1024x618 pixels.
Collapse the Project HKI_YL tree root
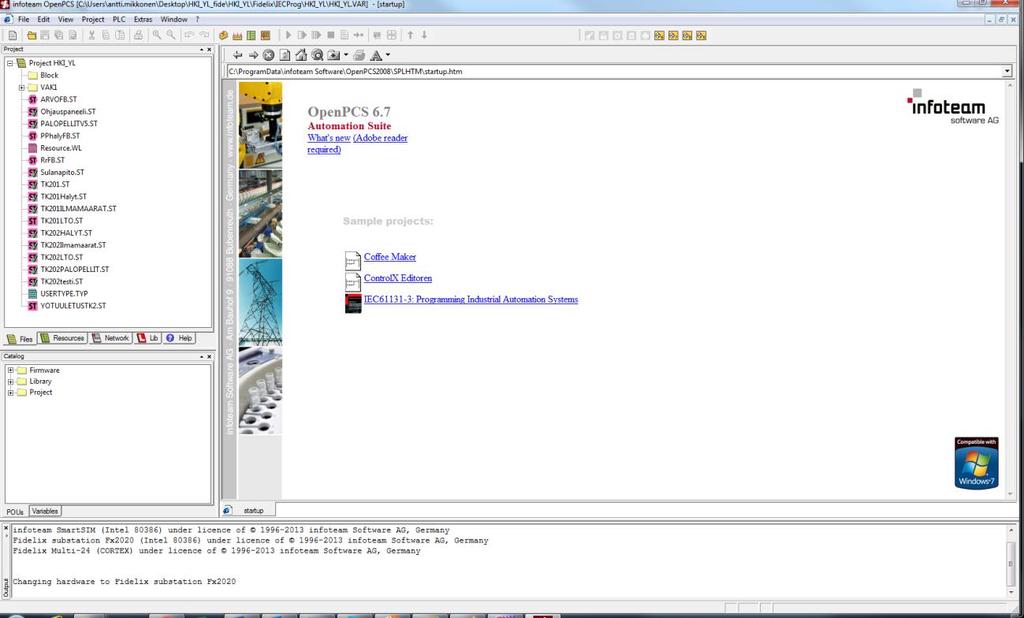coord(10,63)
